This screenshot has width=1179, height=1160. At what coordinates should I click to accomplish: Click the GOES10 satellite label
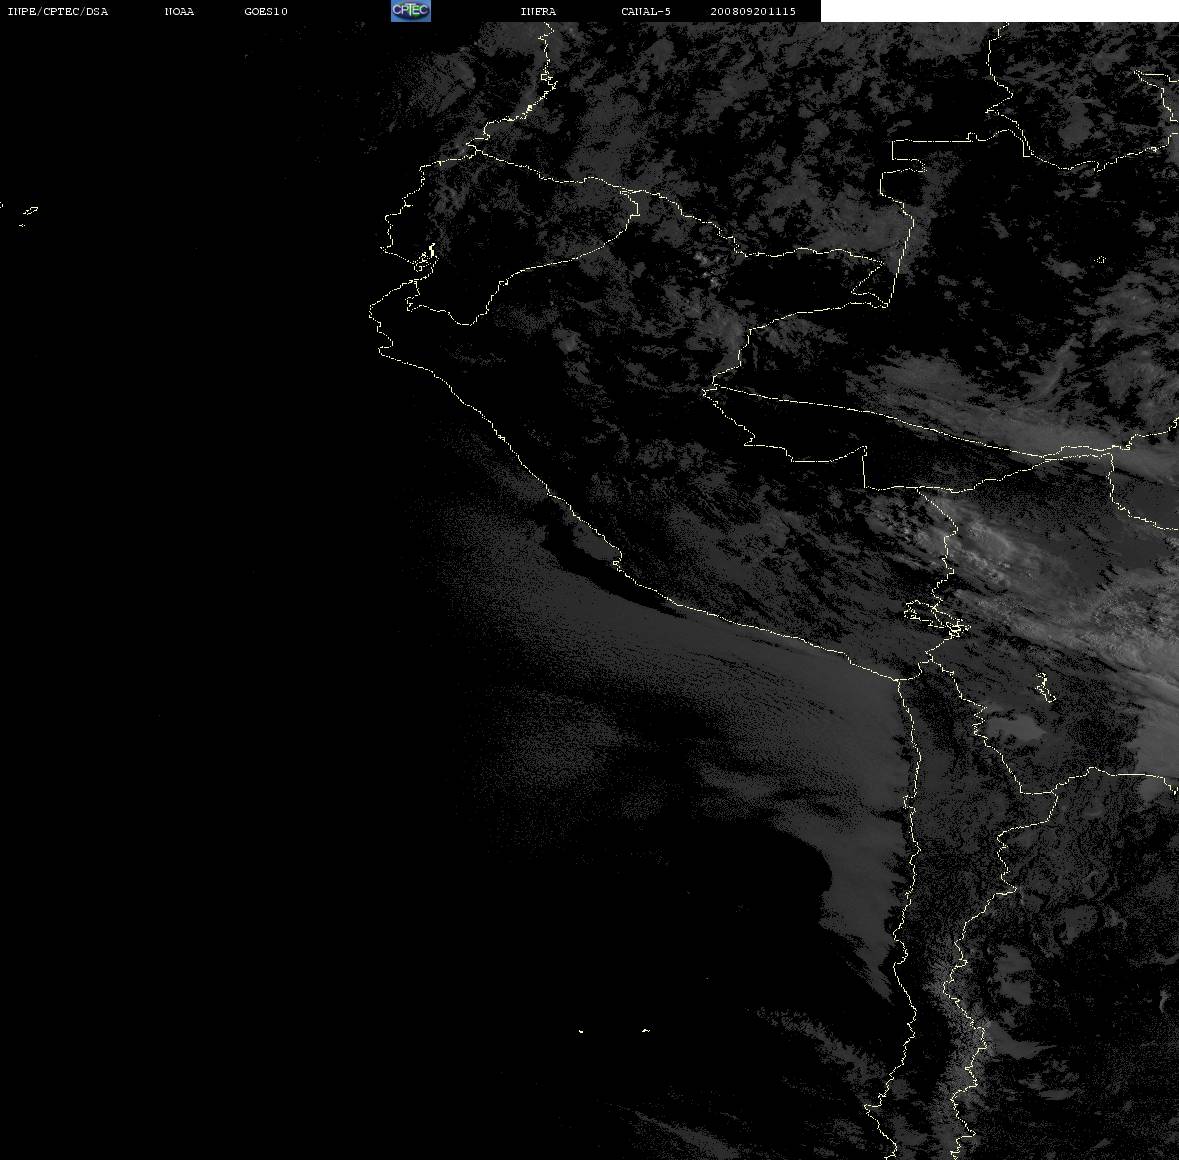click(265, 11)
